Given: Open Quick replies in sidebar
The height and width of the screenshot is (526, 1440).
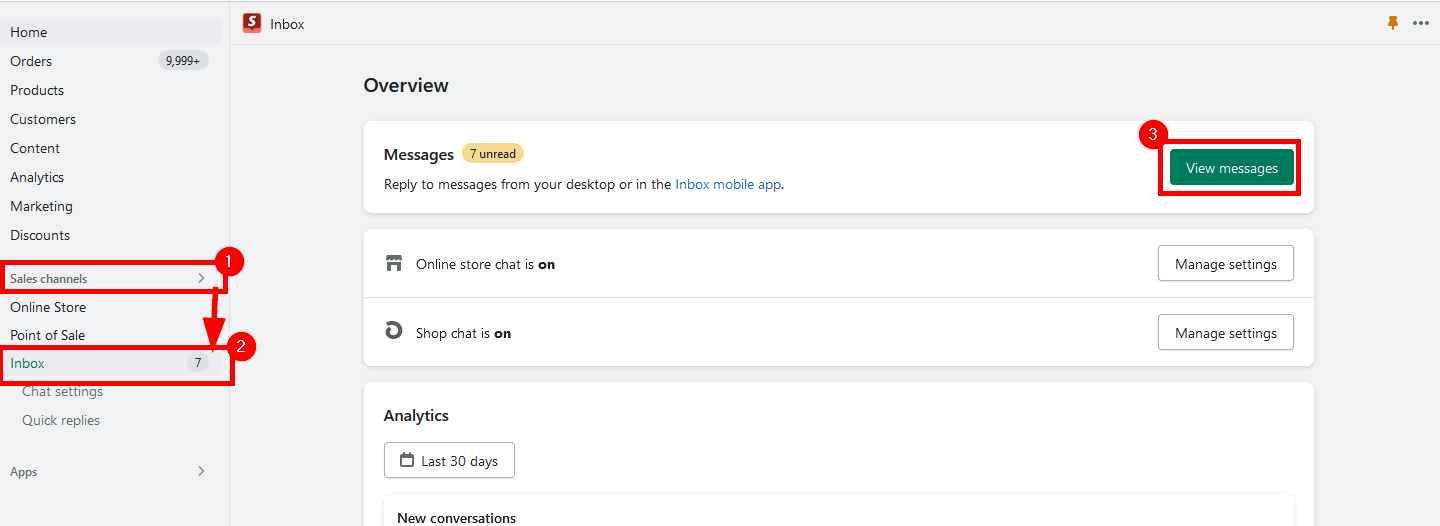Looking at the screenshot, I should click(61, 420).
